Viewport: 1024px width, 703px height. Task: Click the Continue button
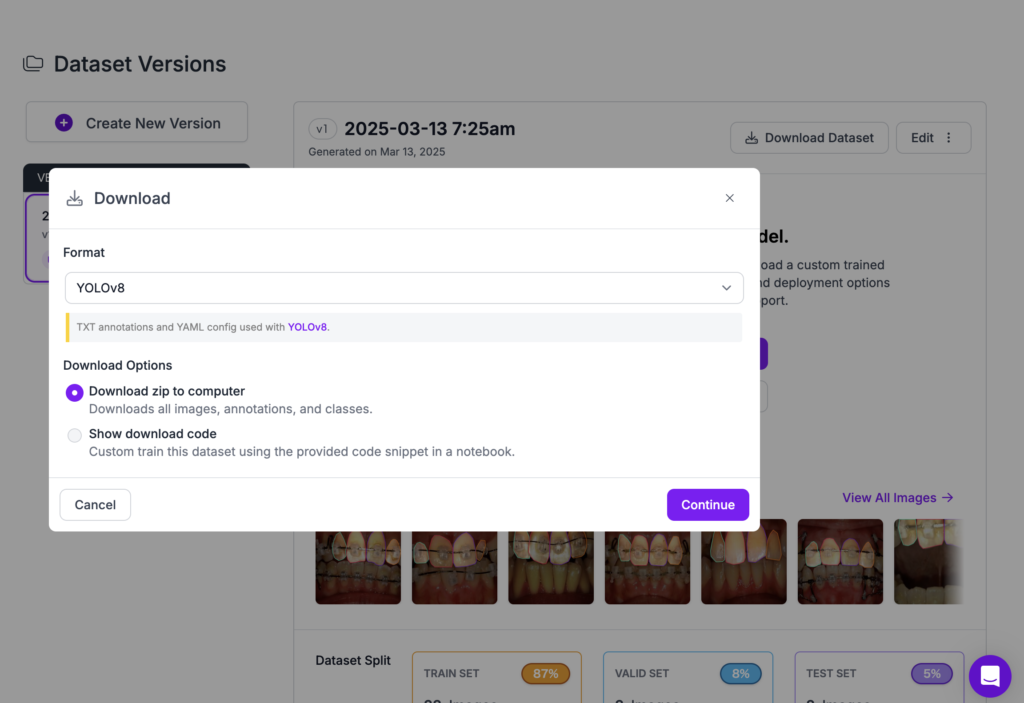707,505
